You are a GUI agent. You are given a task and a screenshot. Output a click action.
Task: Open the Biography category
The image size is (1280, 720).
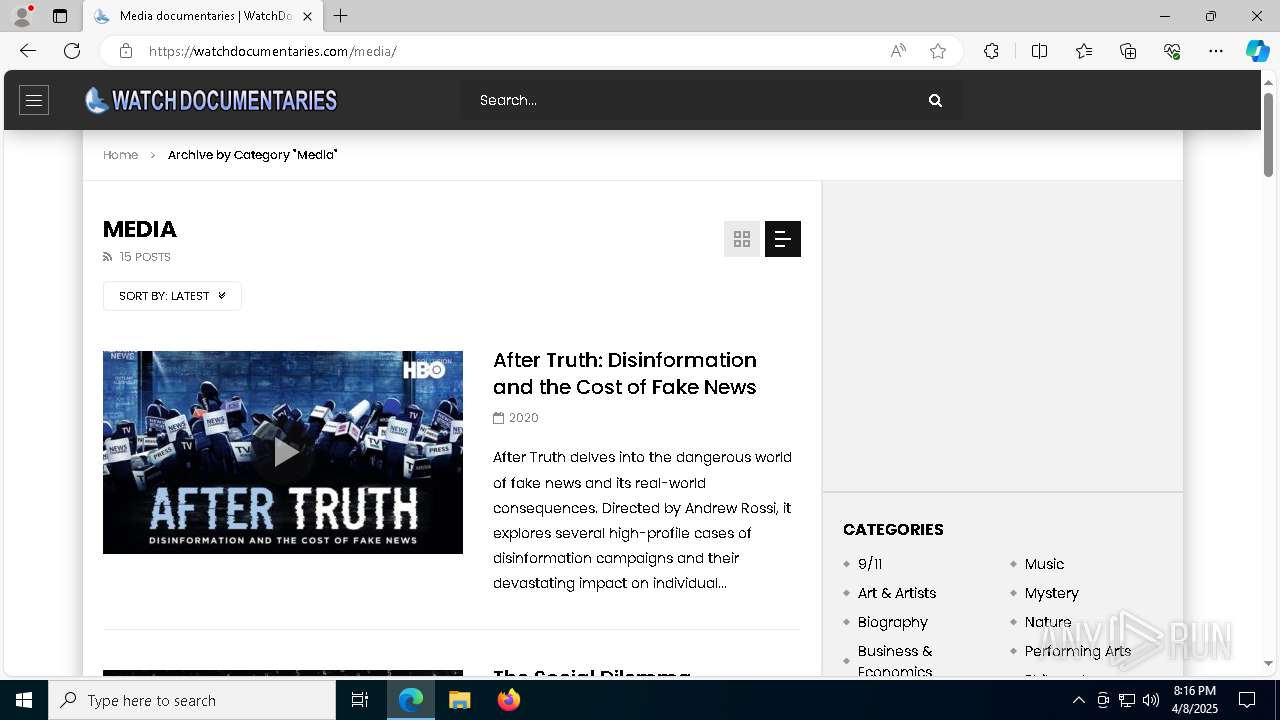point(893,622)
